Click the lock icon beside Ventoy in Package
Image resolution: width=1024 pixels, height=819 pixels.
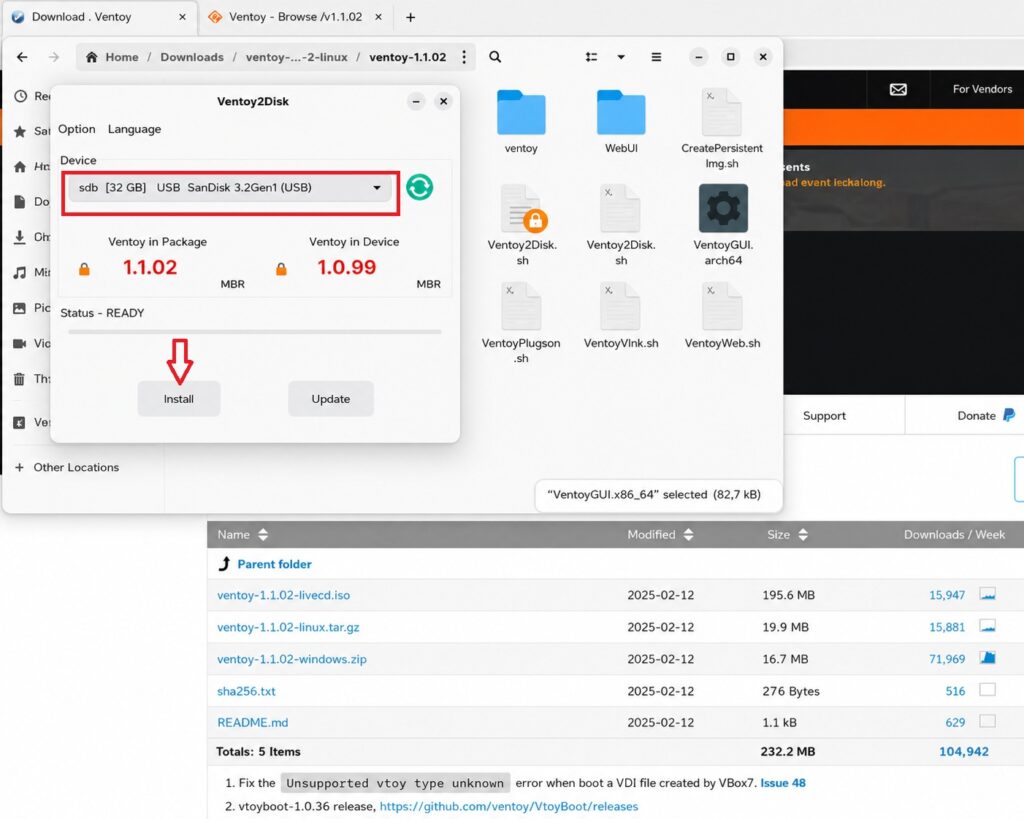click(84, 269)
